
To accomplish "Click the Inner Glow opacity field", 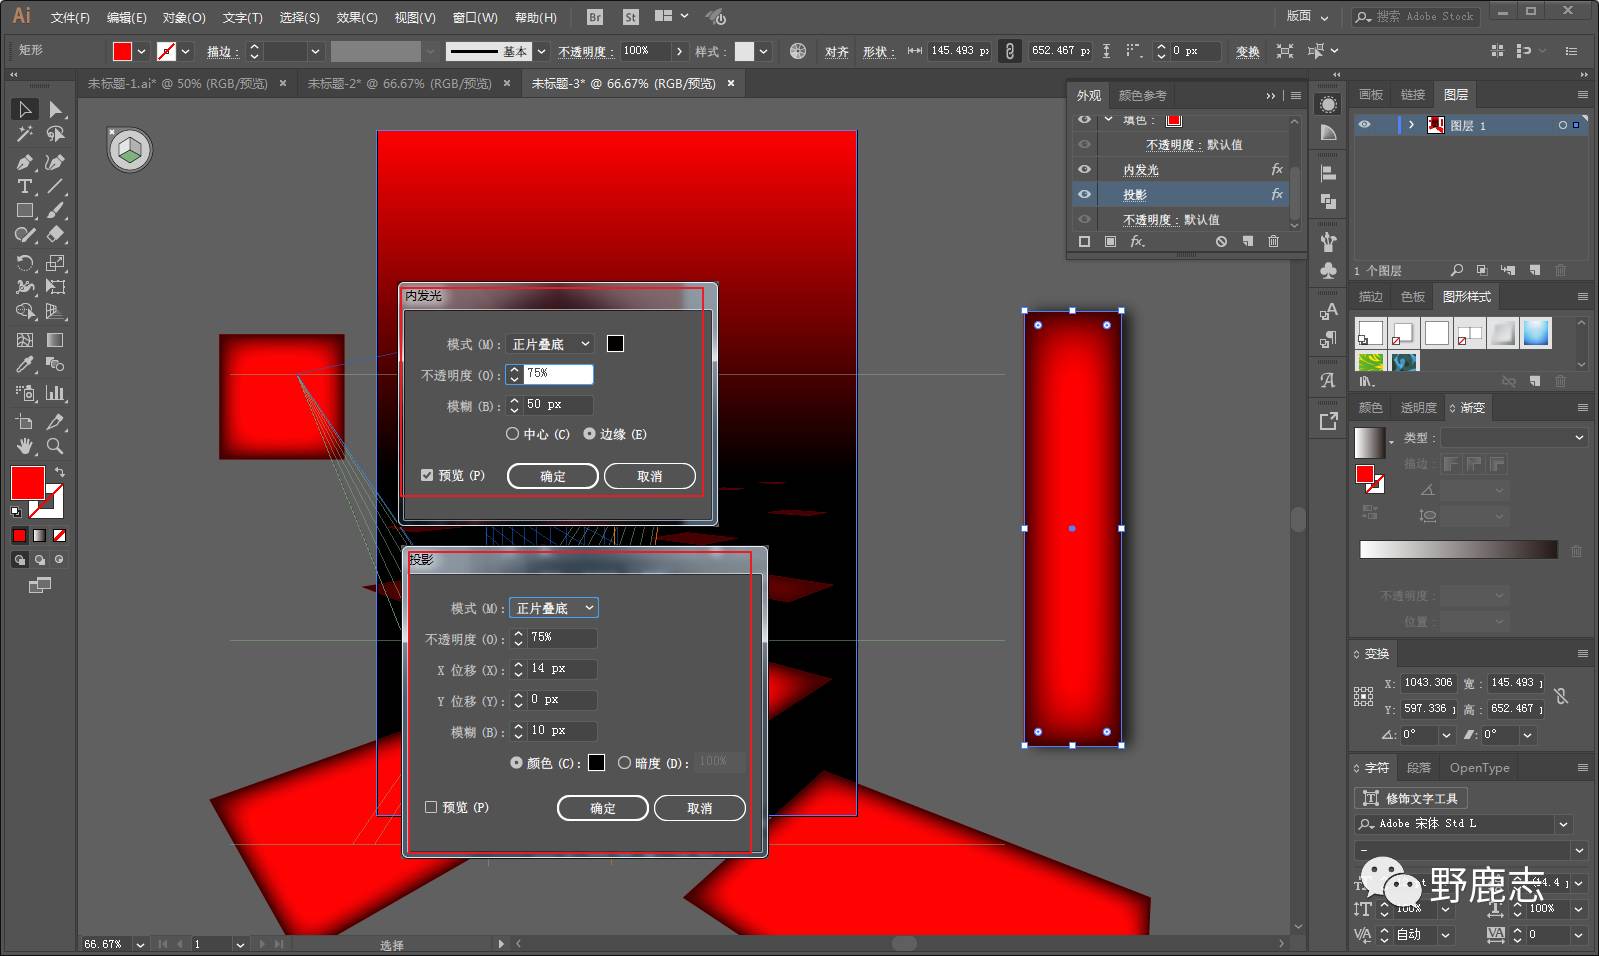I will [557, 374].
